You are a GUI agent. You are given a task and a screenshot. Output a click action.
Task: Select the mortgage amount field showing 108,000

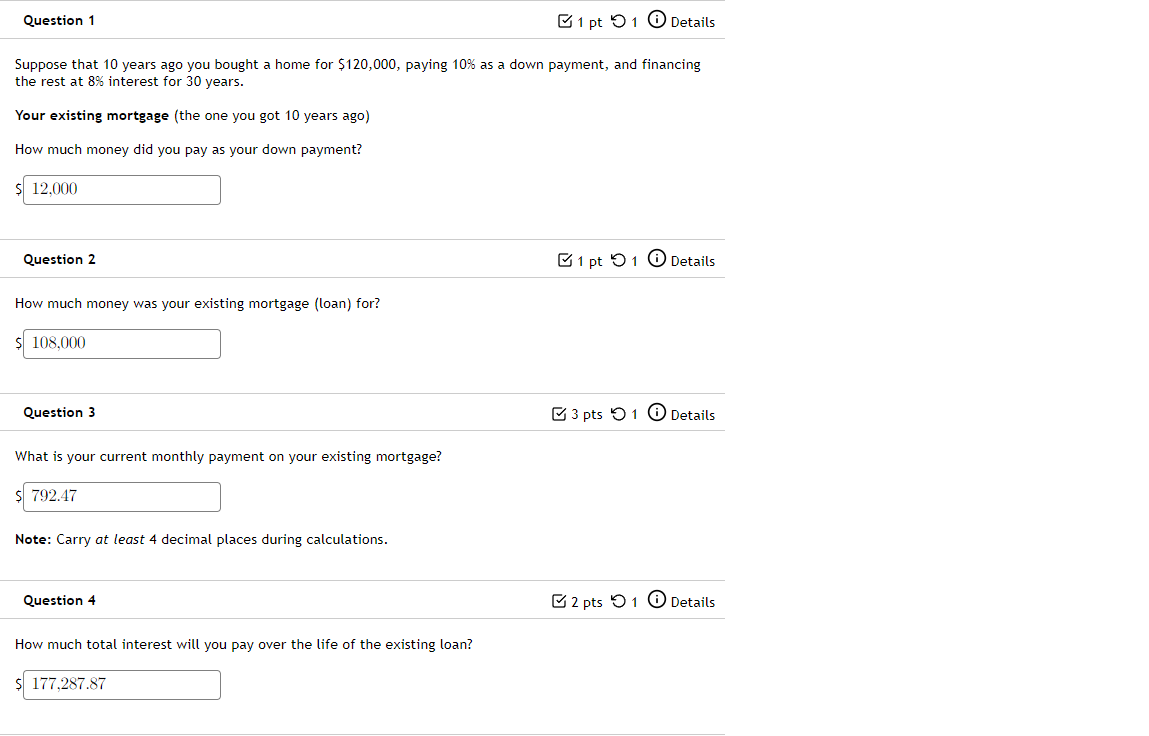click(121, 343)
